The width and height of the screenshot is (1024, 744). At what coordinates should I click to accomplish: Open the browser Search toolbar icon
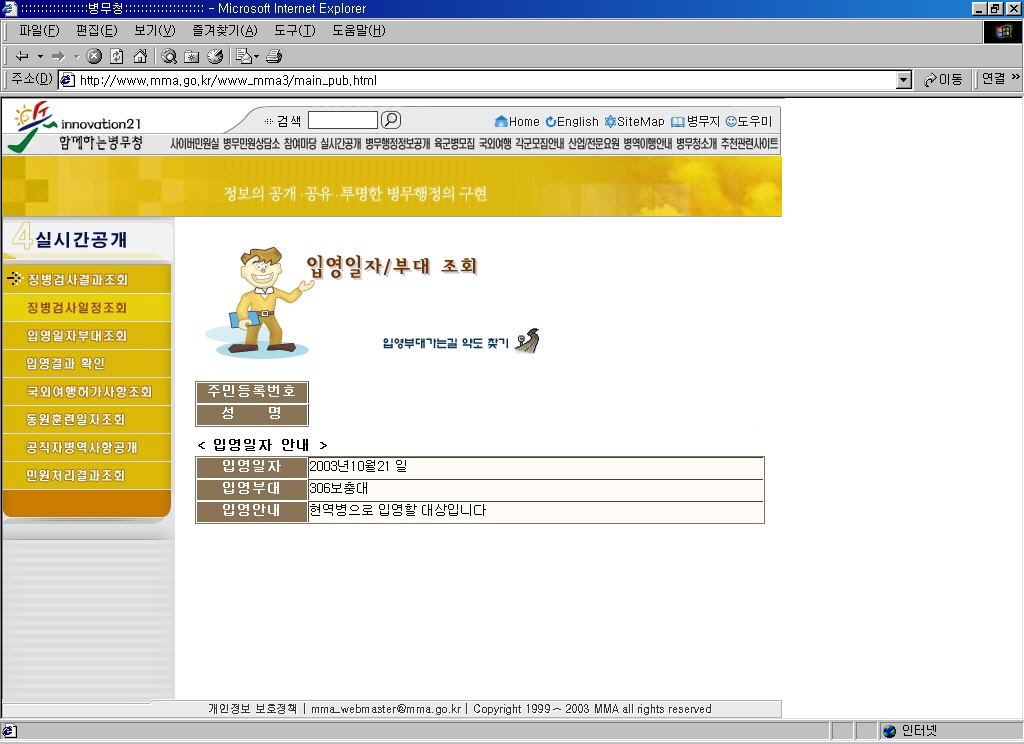tap(169, 56)
